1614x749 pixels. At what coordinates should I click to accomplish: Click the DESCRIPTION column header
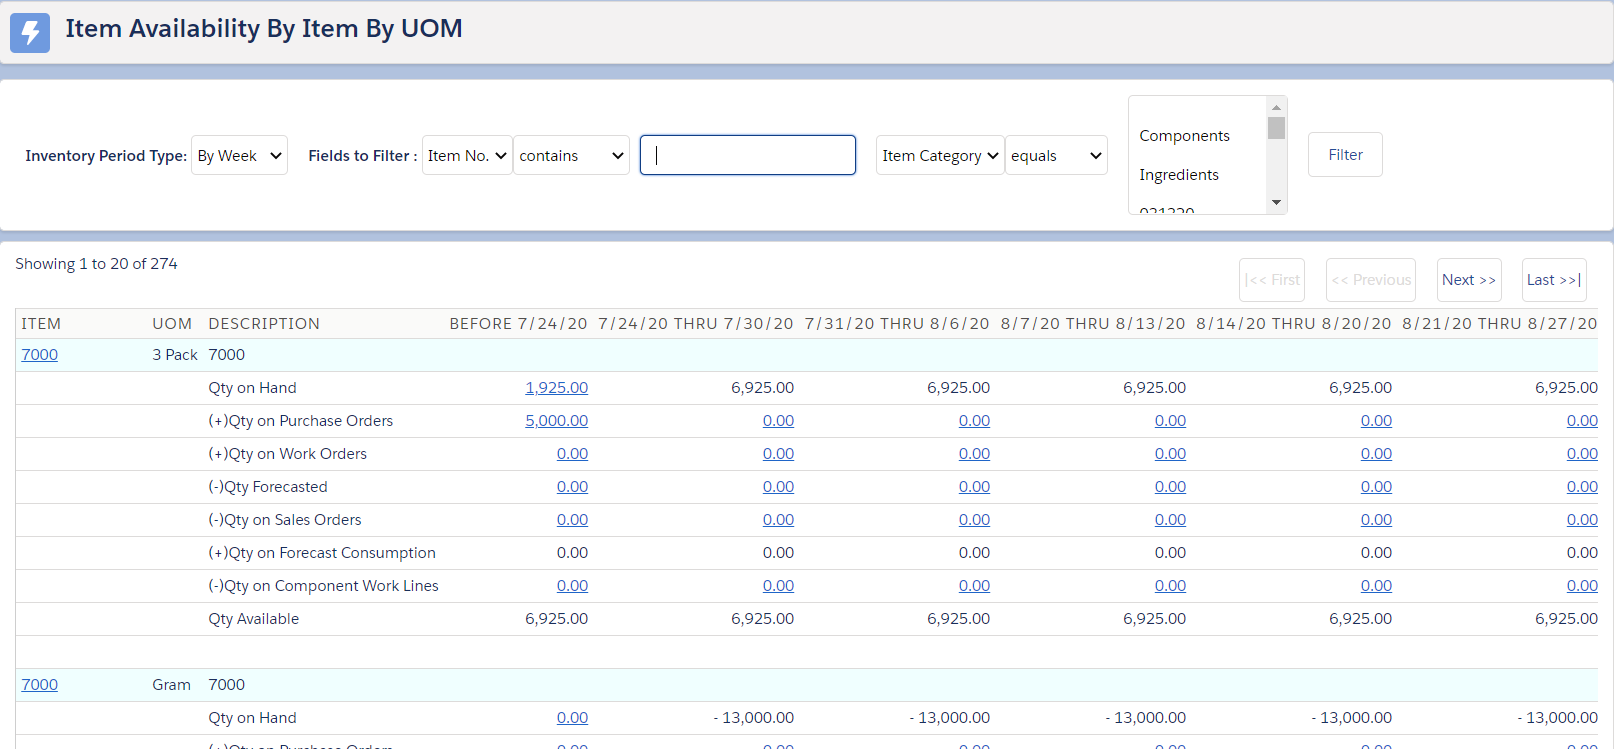coord(264,324)
